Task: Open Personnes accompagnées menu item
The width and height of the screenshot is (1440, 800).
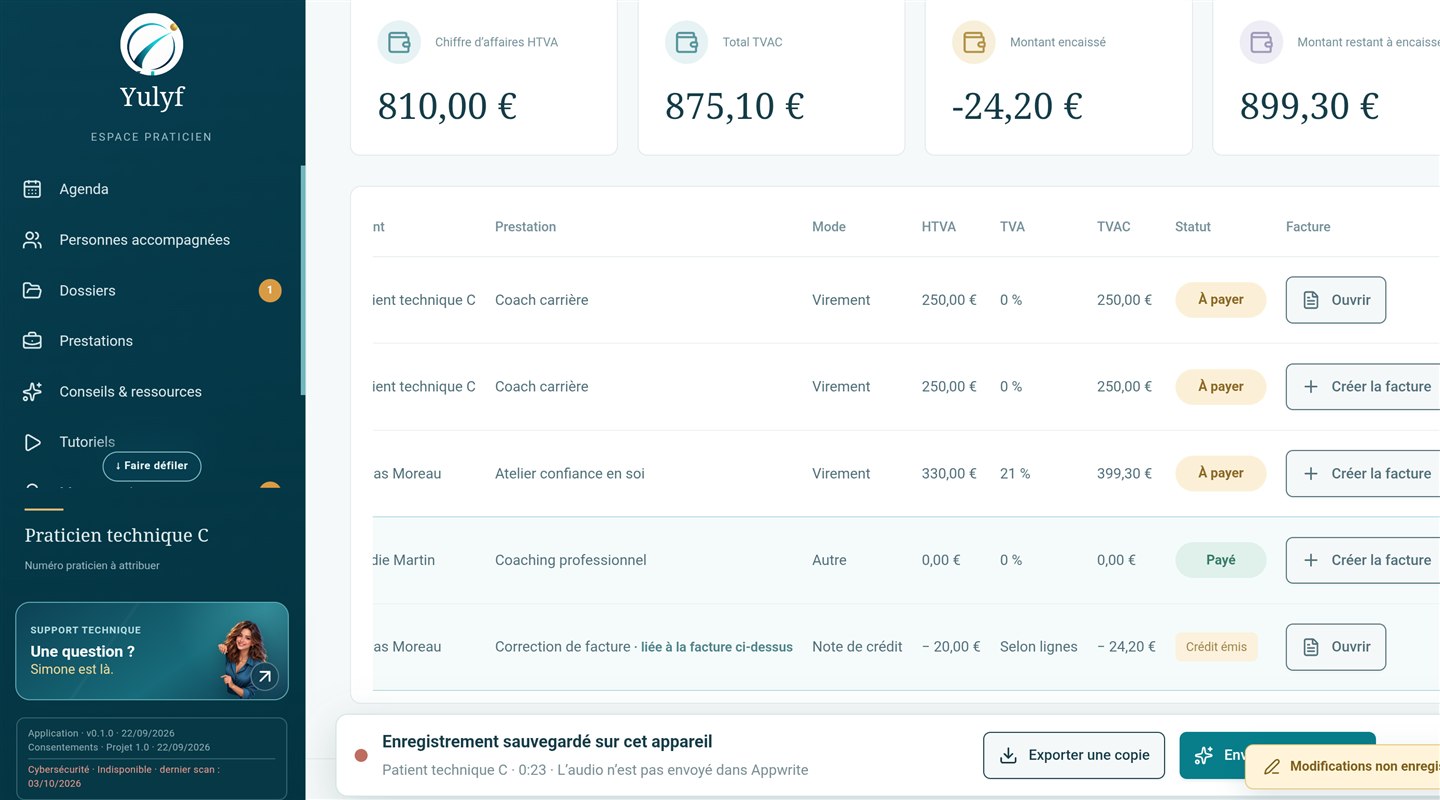Action: 145,240
